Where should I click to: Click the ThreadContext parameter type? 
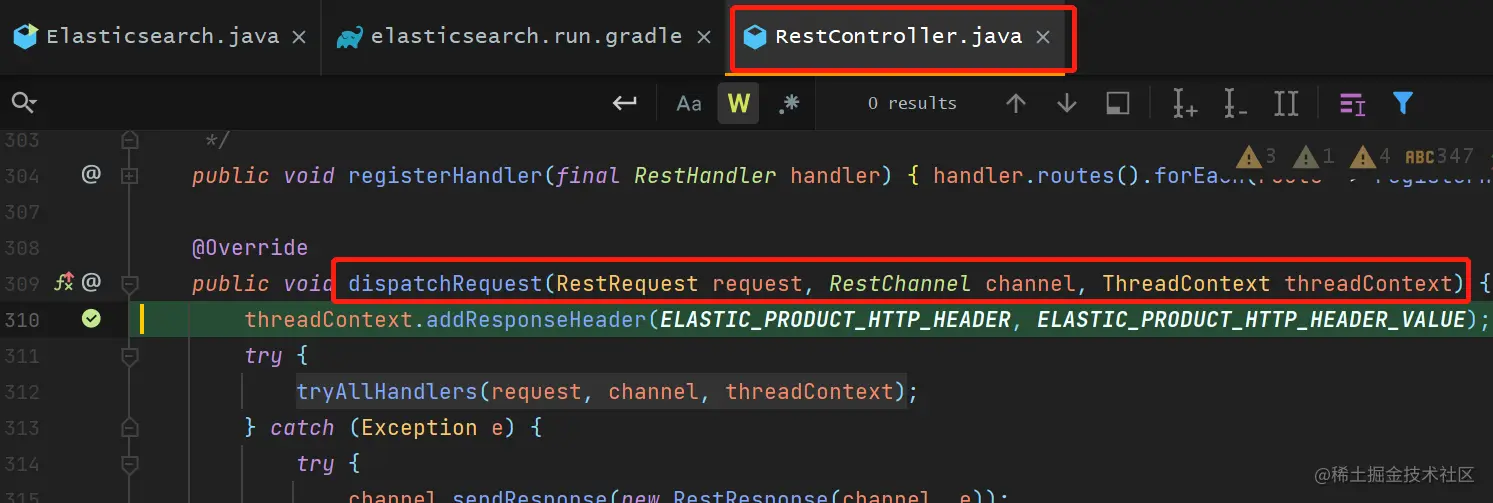pos(1186,284)
